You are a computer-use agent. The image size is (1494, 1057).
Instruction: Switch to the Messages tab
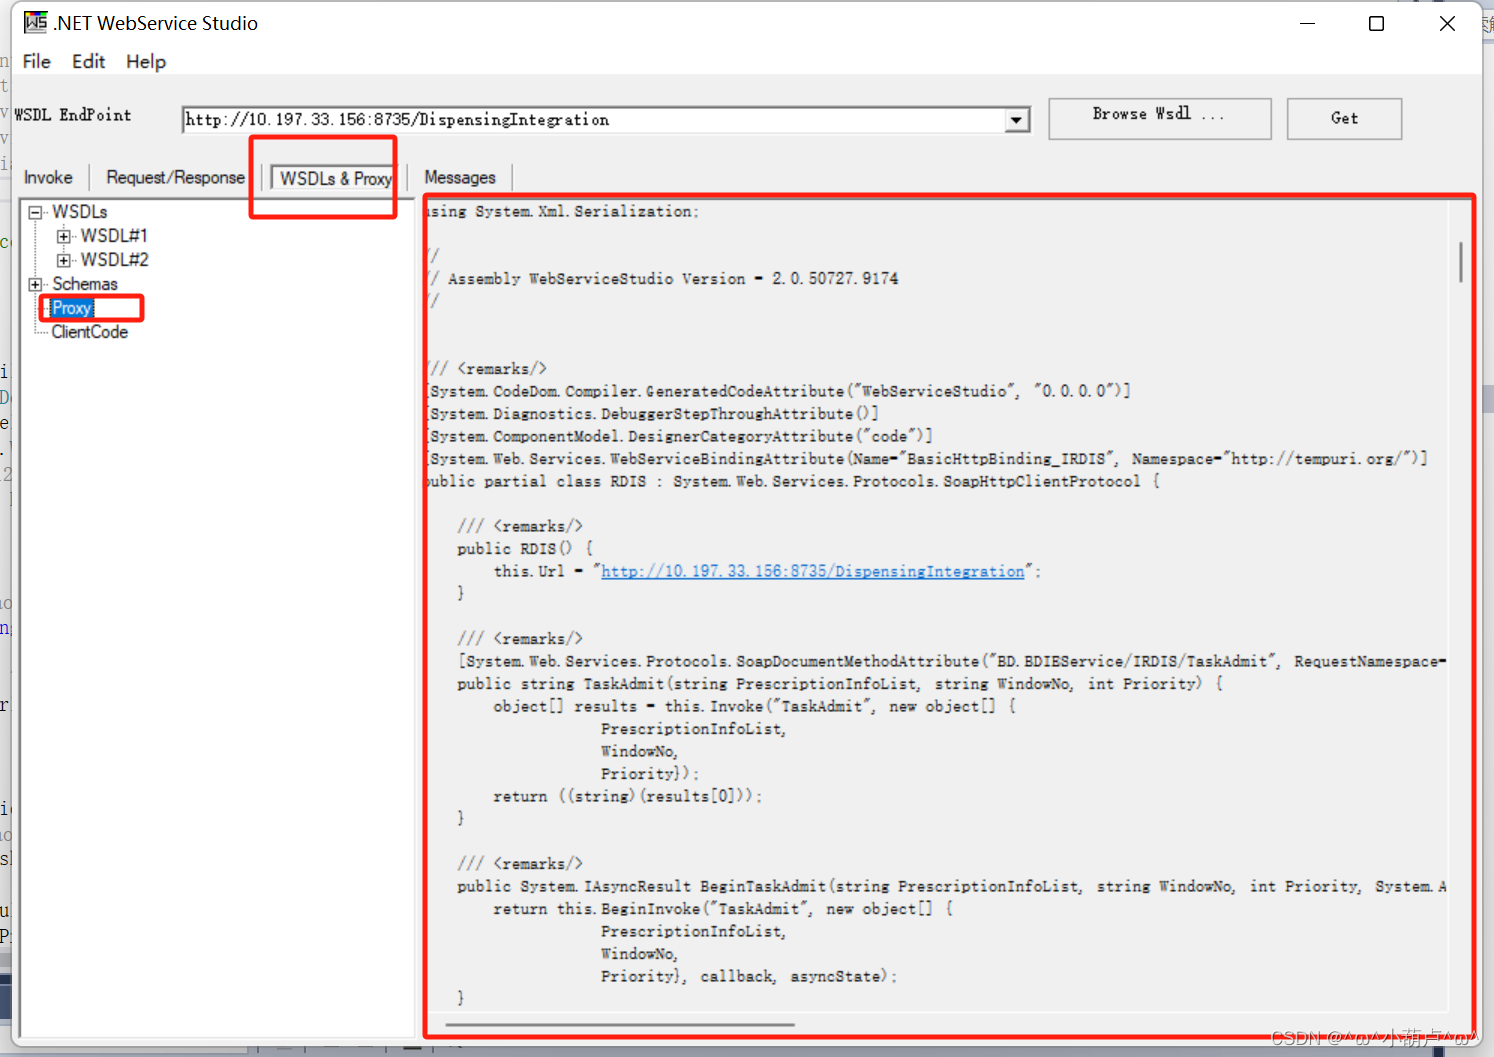(x=460, y=177)
